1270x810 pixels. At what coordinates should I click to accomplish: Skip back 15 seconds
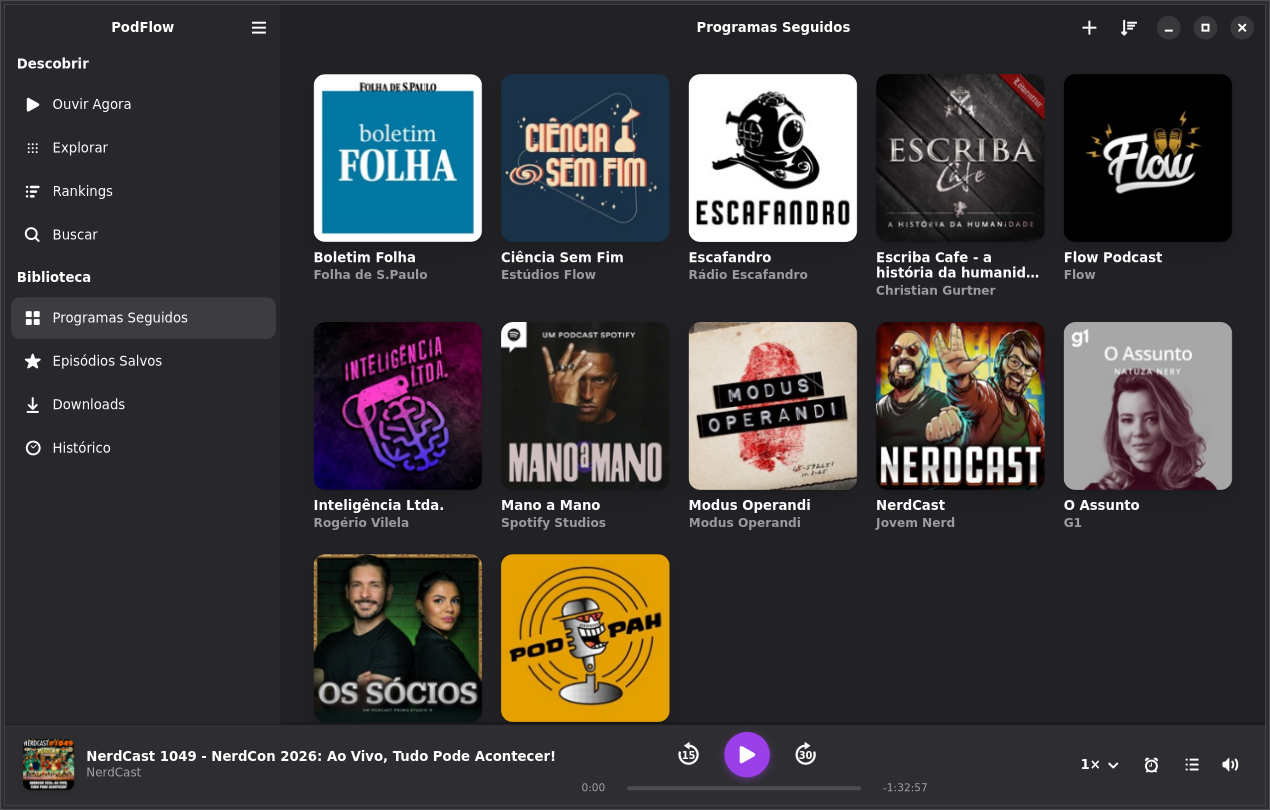pyautogui.click(x=688, y=755)
